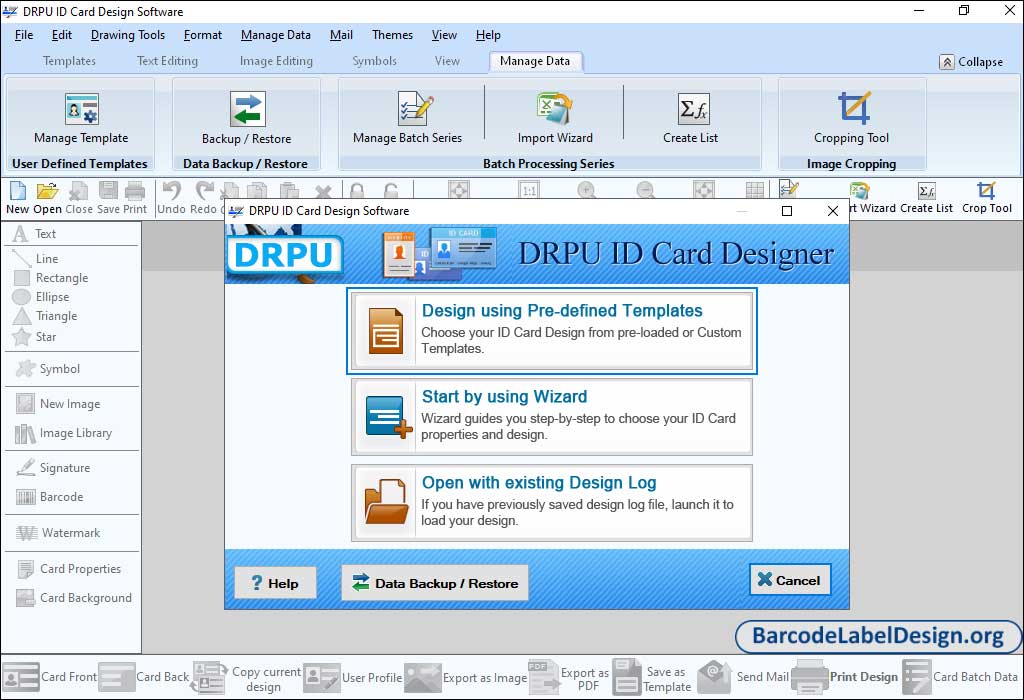This screenshot has height=700, width=1024.
Task: Open the Mail menu
Action: [x=341, y=35]
